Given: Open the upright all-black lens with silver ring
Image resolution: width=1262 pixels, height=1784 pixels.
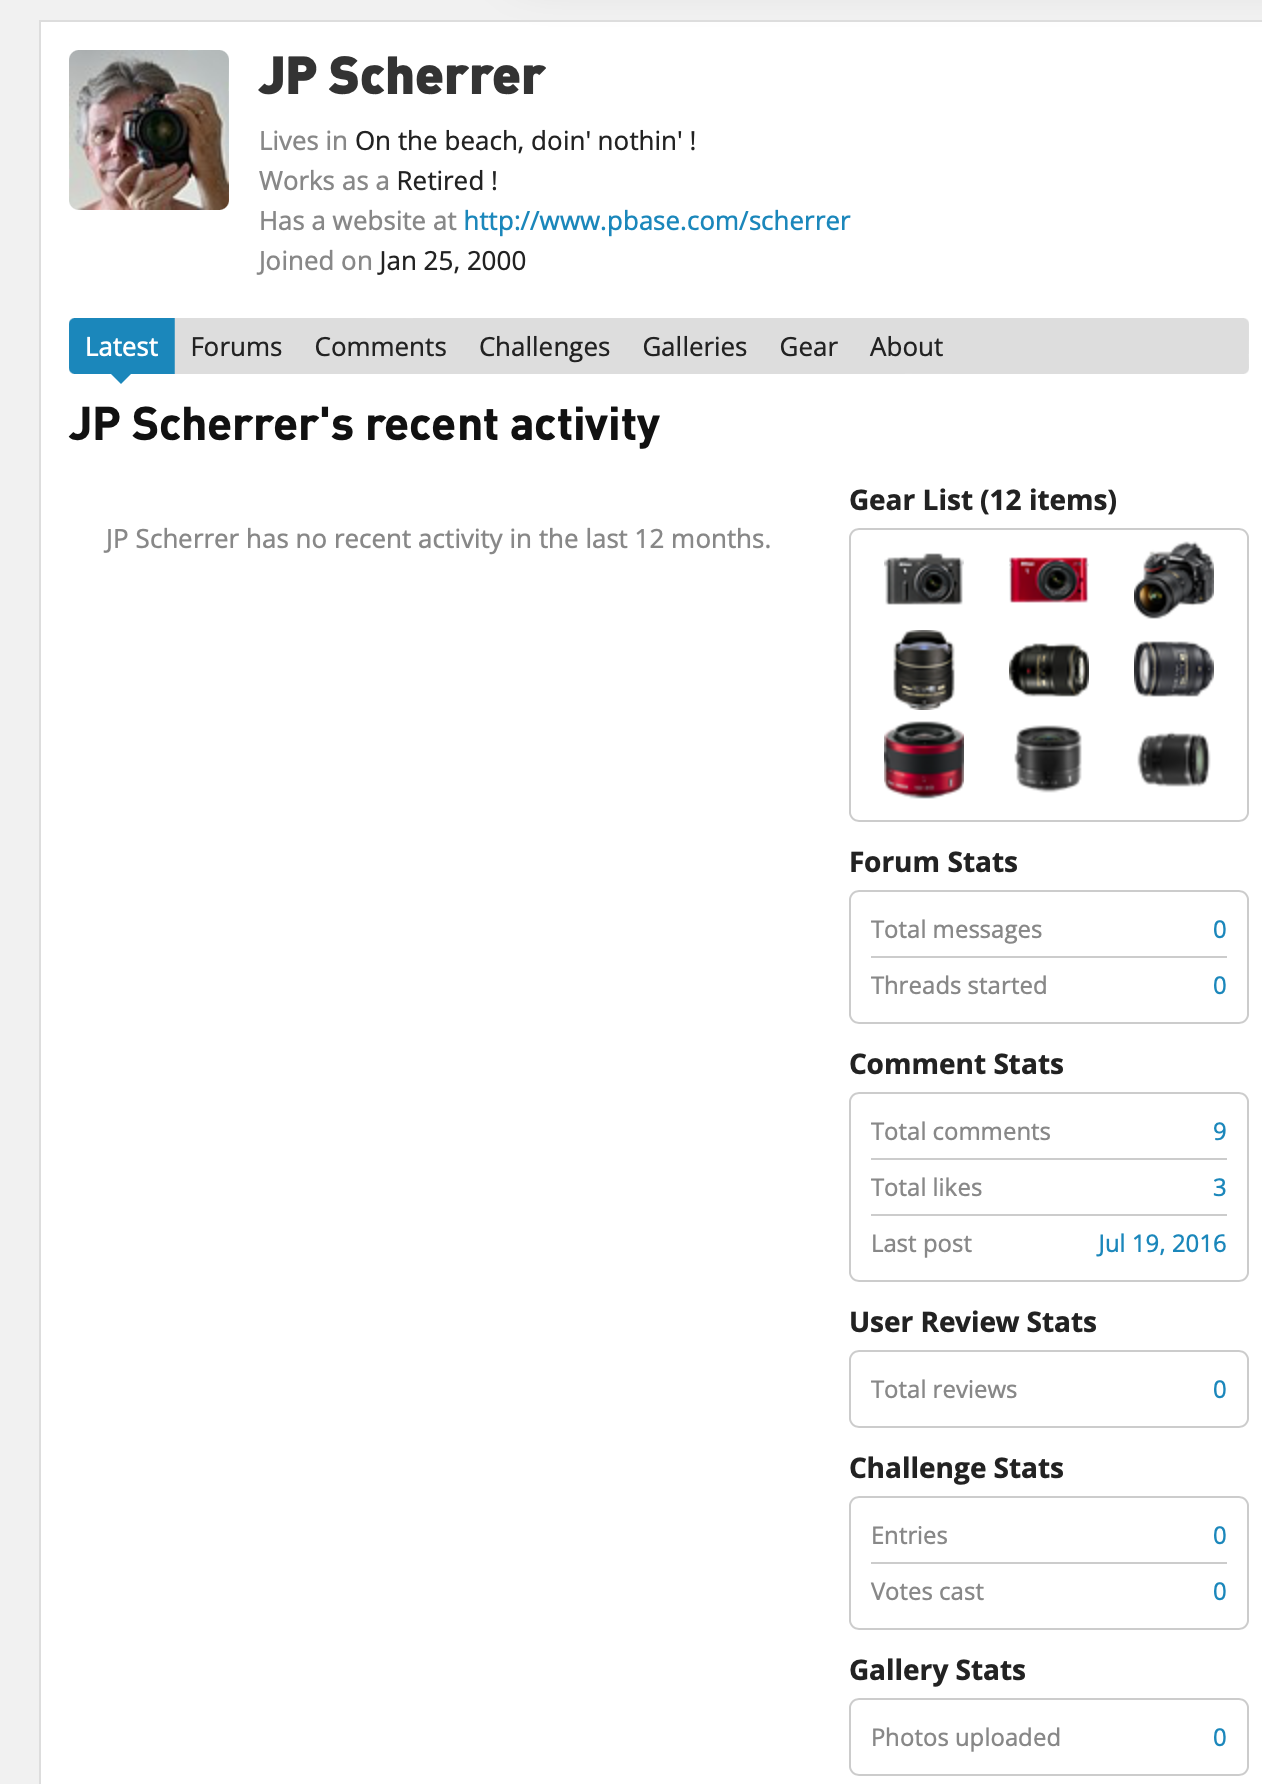Looking at the screenshot, I should pos(1048,759).
